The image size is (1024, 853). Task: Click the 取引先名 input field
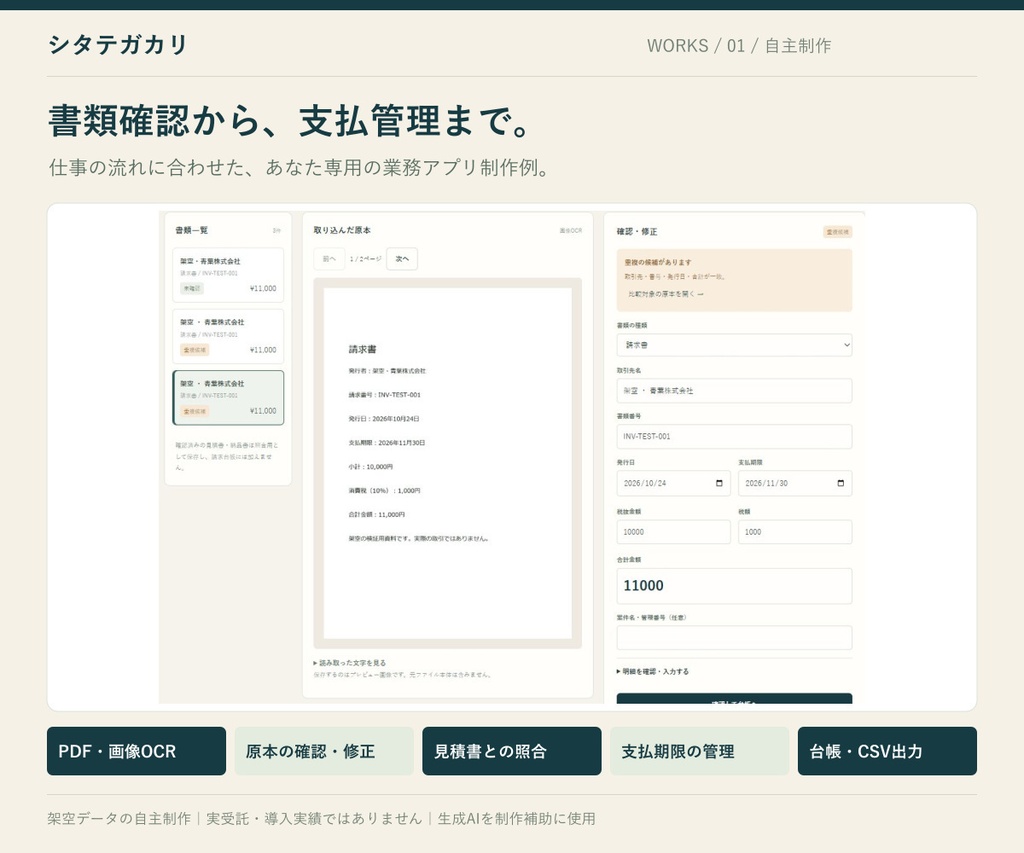click(734, 391)
